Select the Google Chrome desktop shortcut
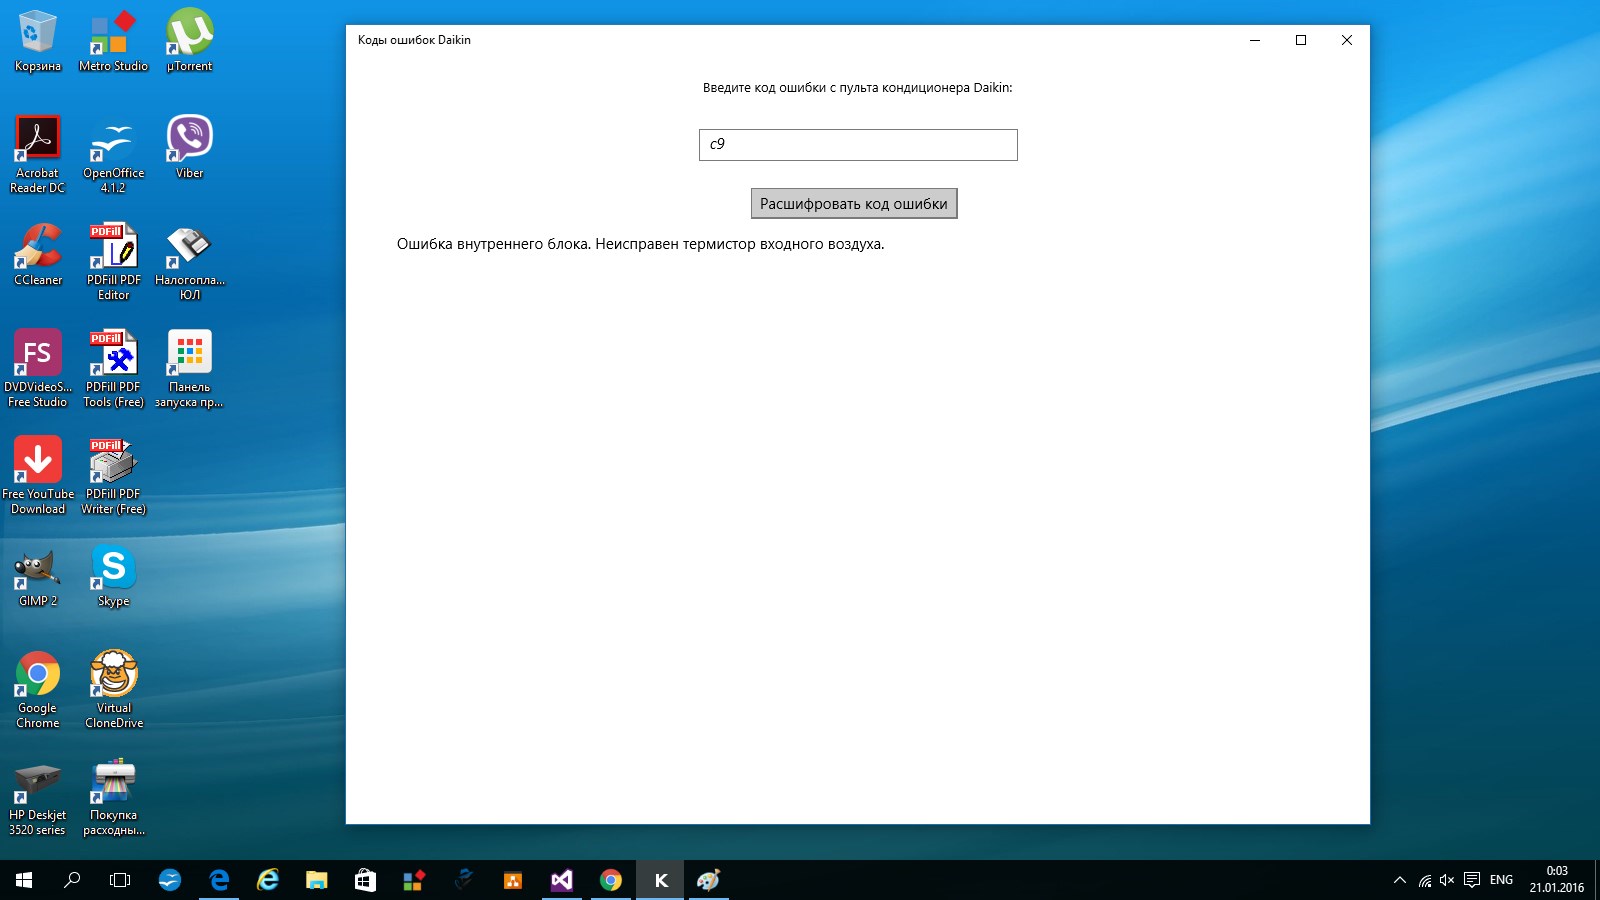1600x900 pixels. pos(38,689)
